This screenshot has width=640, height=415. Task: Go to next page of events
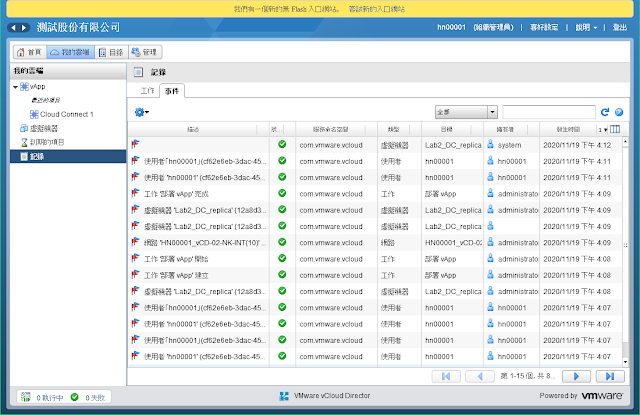click(576, 376)
